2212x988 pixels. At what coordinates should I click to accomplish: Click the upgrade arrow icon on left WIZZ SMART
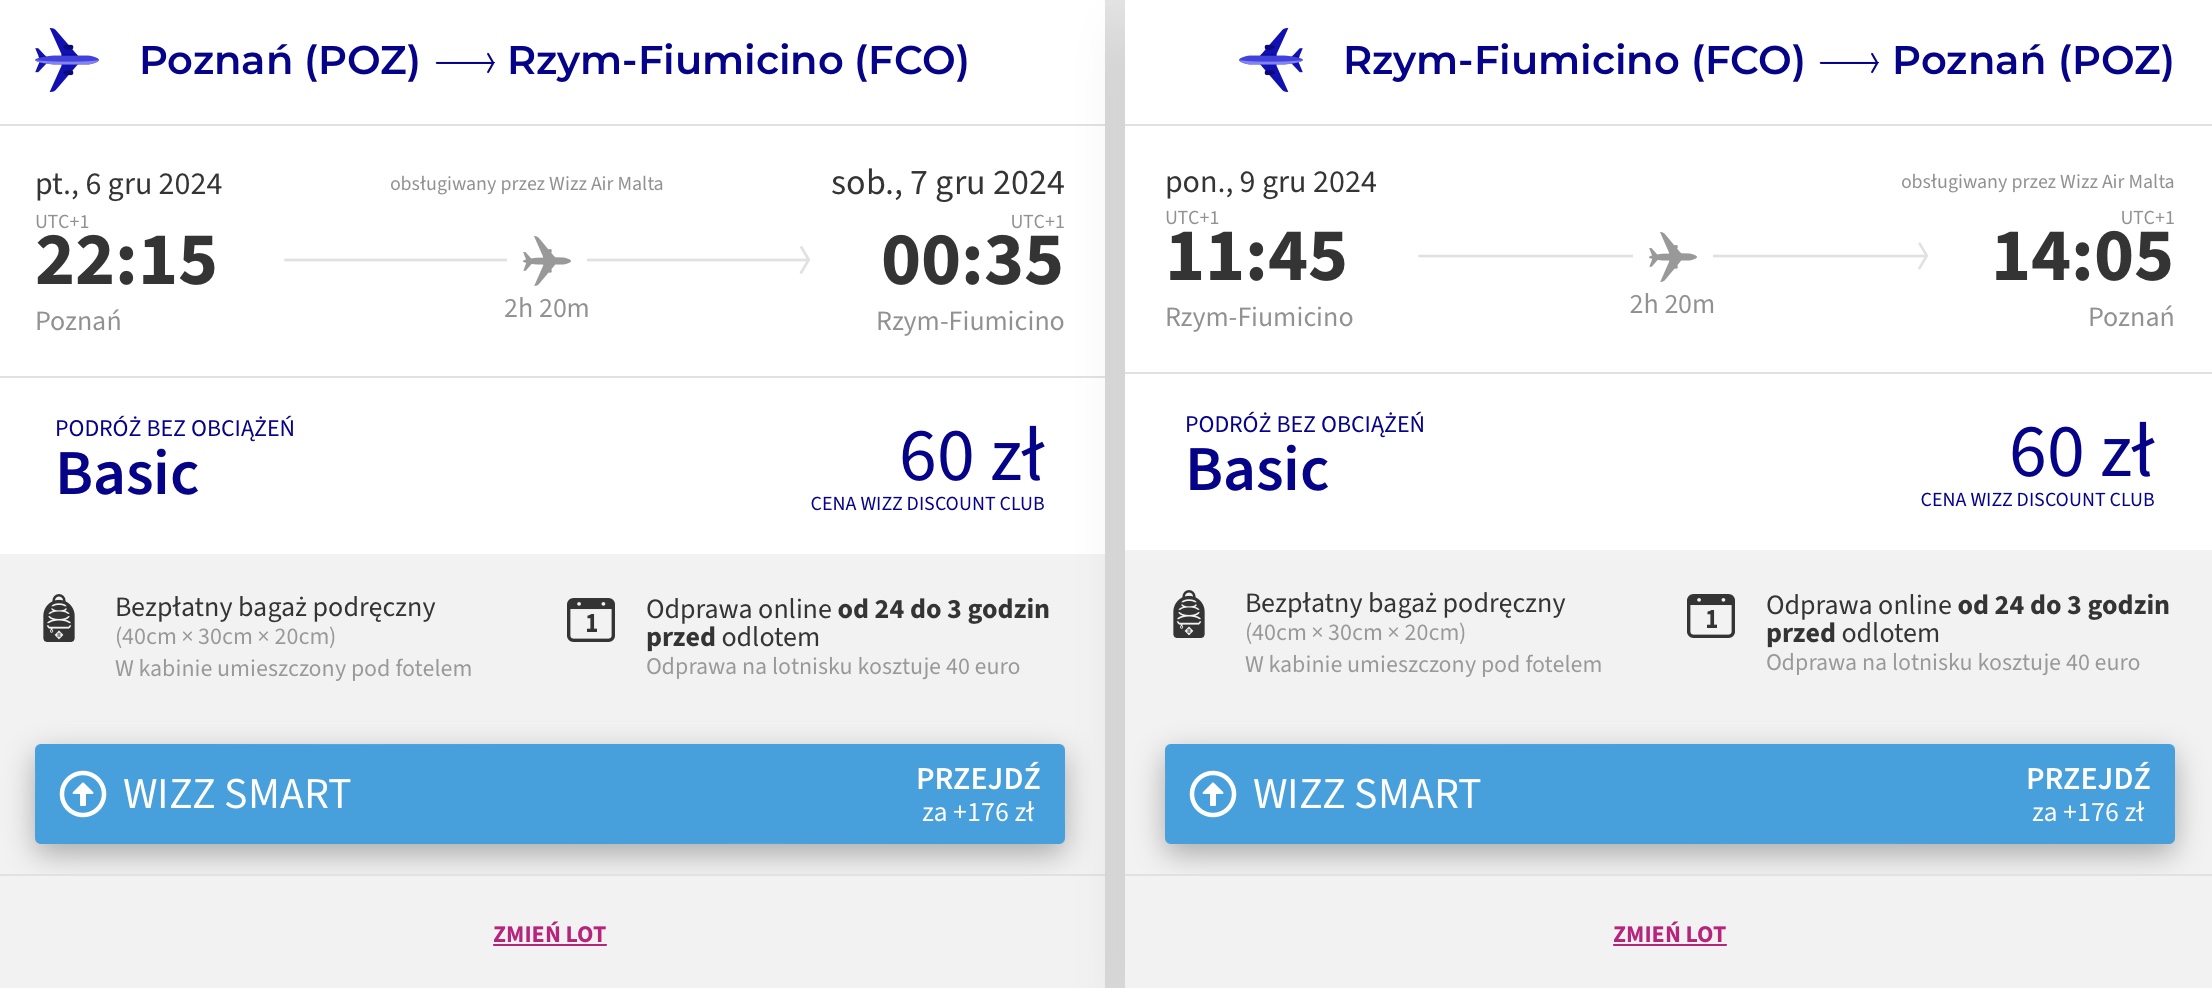tap(83, 794)
